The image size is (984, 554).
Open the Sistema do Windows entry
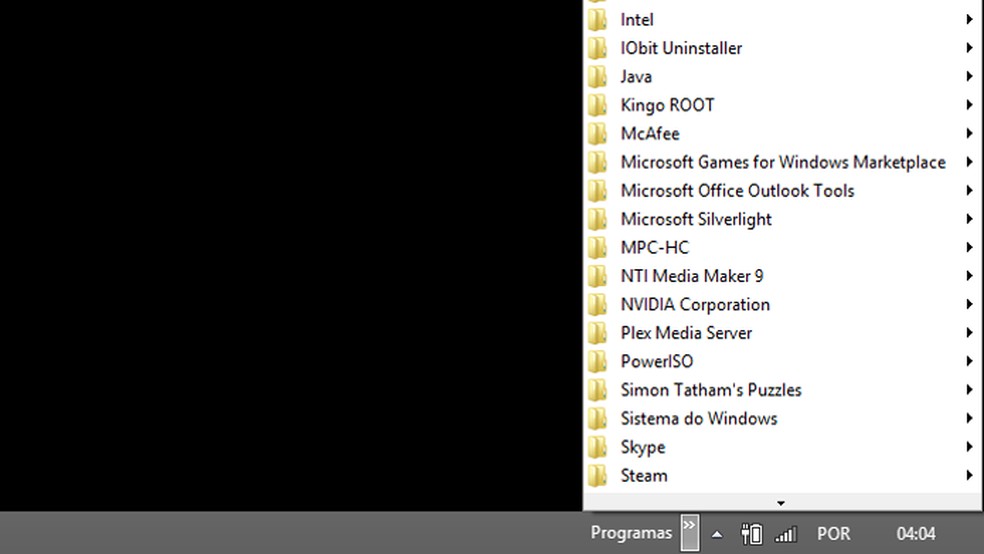pos(783,418)
